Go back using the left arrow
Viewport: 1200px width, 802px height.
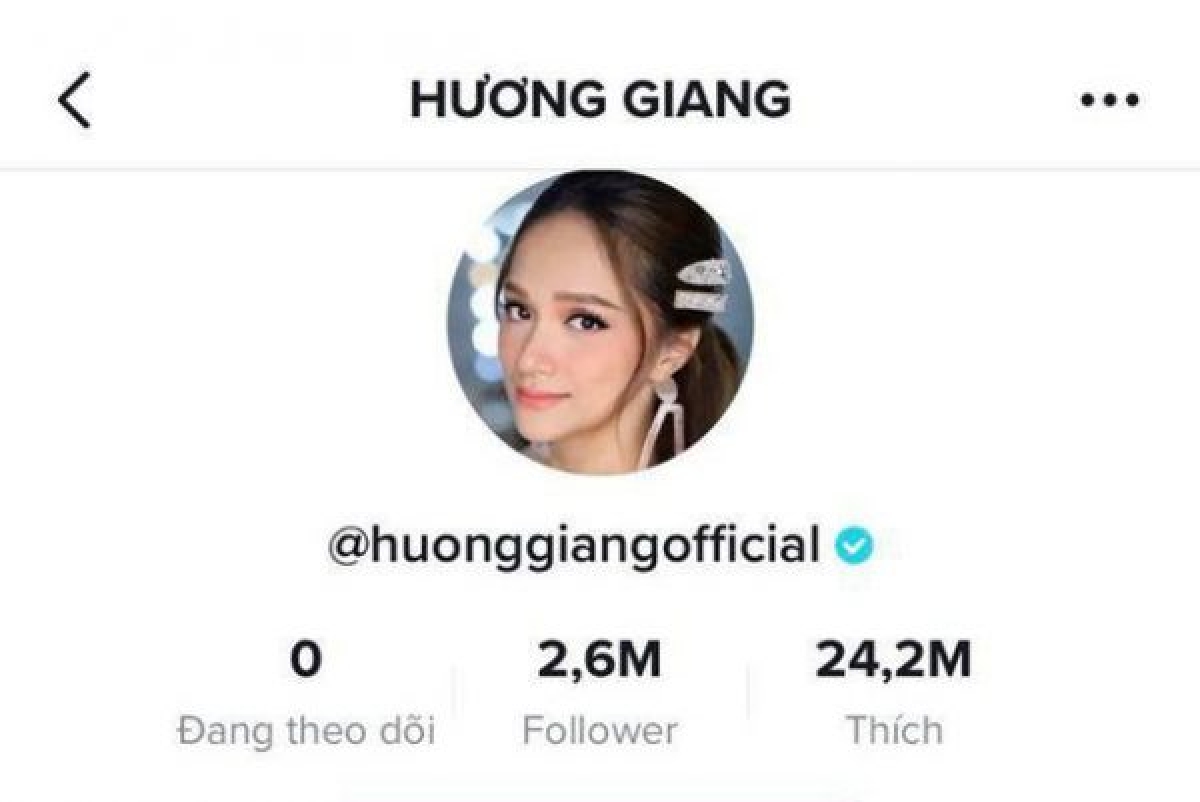(x=75, y=100)
